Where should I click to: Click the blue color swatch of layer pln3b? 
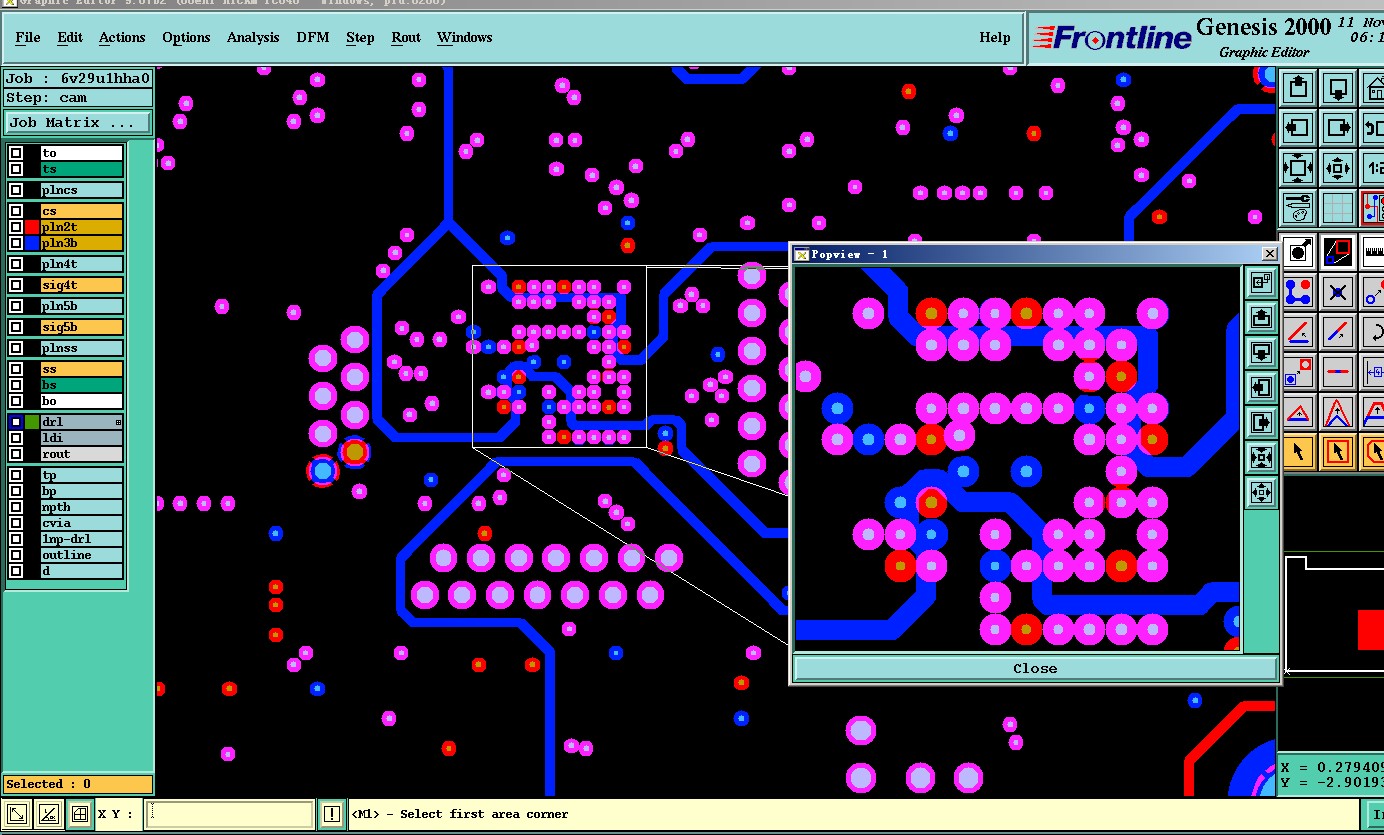pyautogui.click(x=32, y=243)
